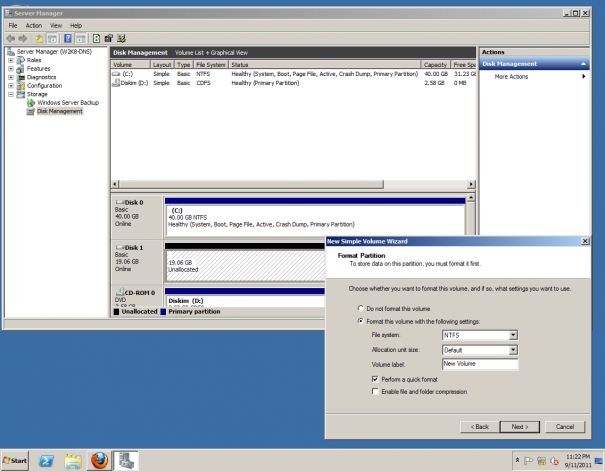Click the (C:) drive icon in volume list
This screenshot has height=472, width=605.
pos(116,74)
